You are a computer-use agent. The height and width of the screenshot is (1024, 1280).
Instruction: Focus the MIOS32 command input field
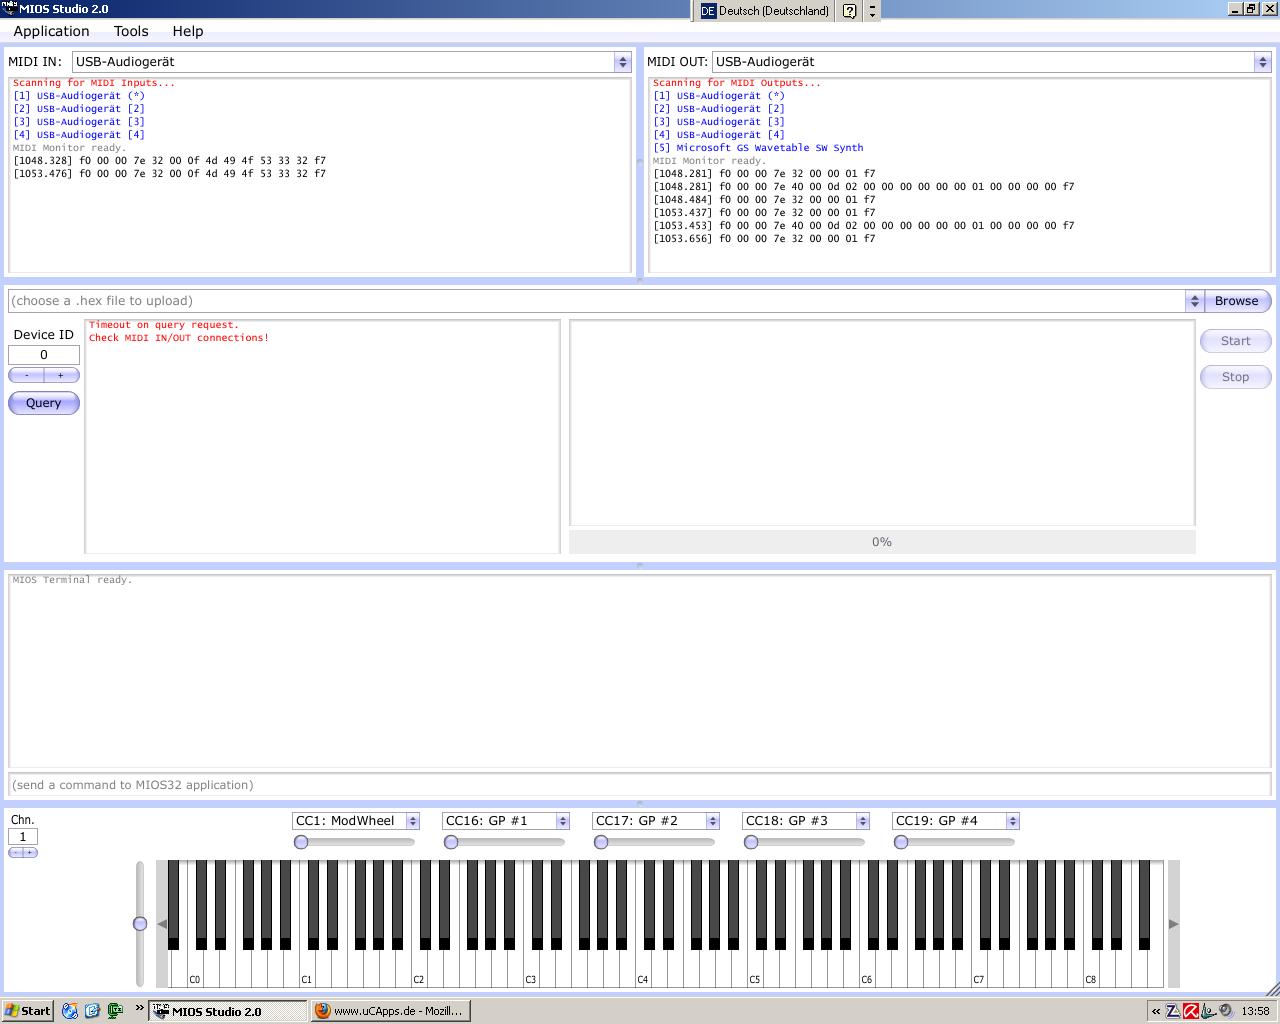pyautogui.click(x=640, y=785)
